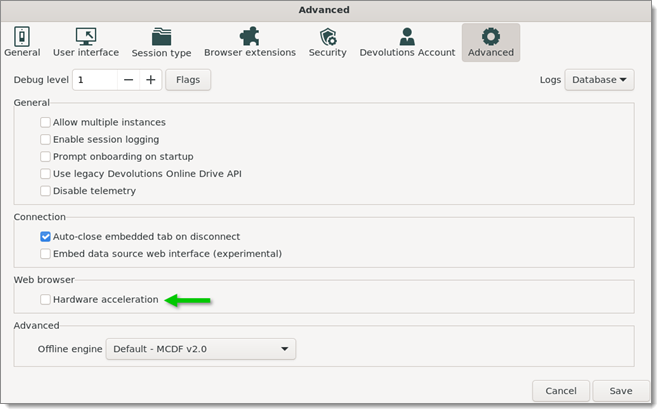Cancel the Advanced settings dialog

click(561, 391)
